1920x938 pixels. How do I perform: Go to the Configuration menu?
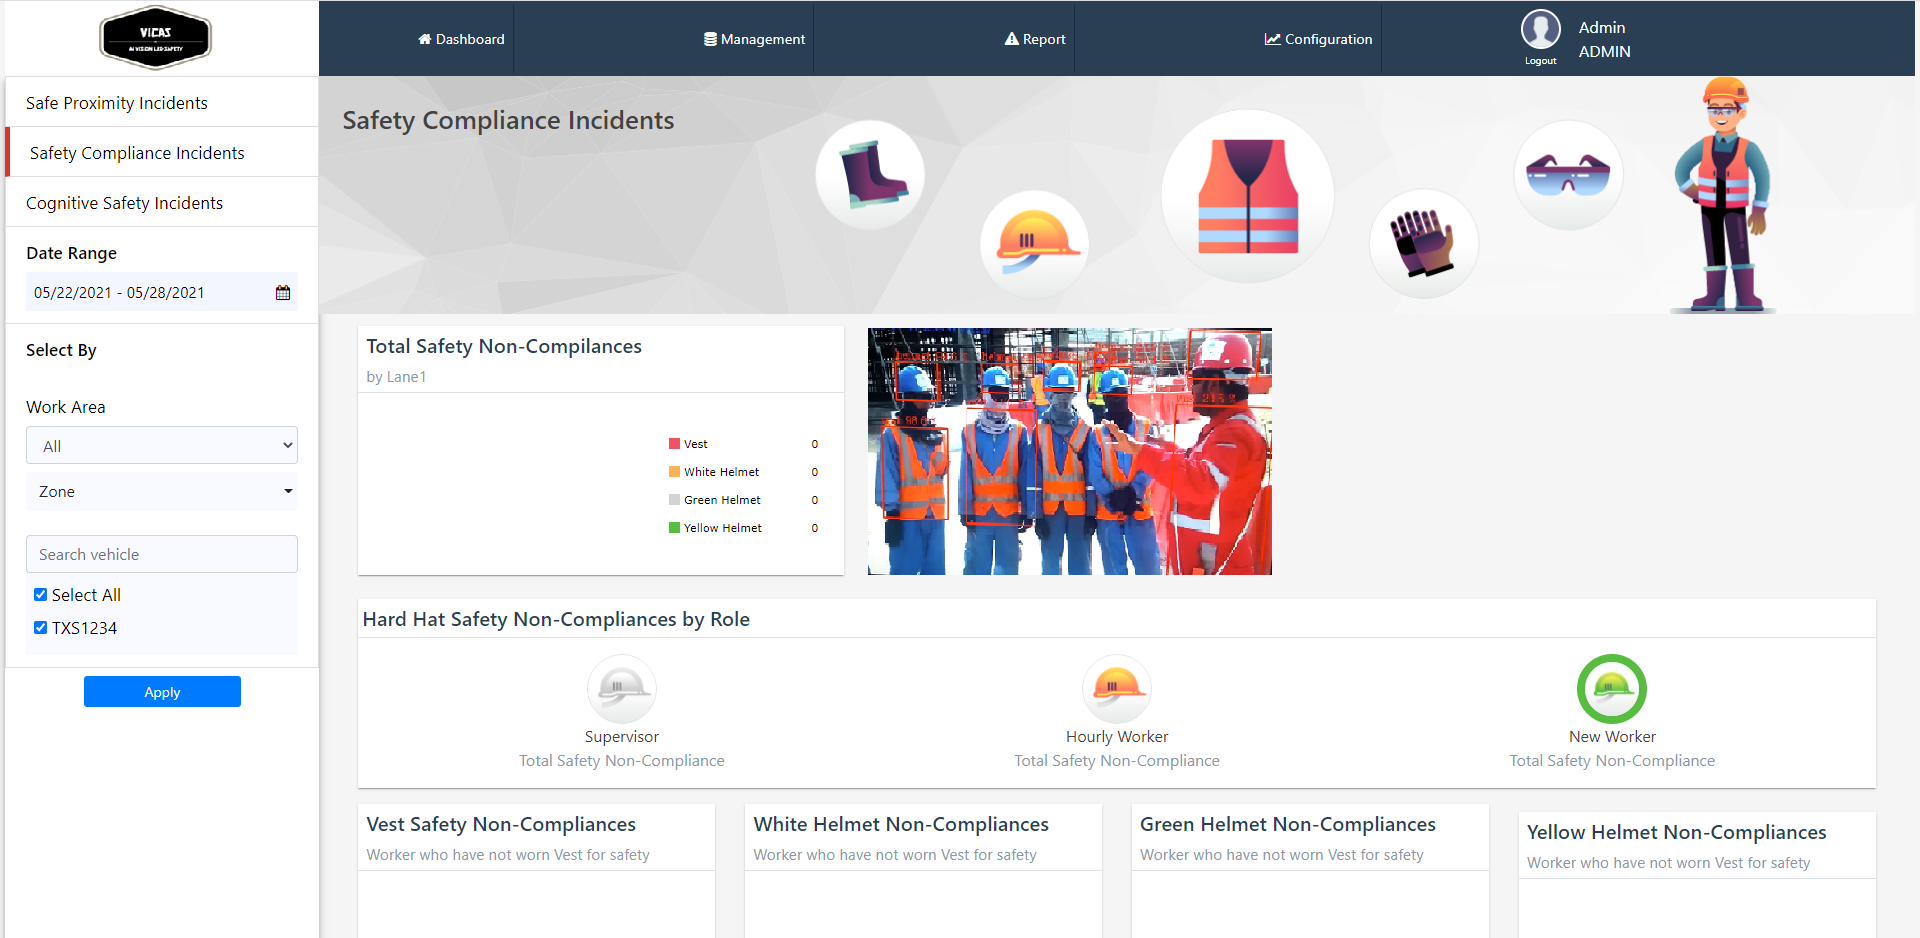pos(1318,39)
